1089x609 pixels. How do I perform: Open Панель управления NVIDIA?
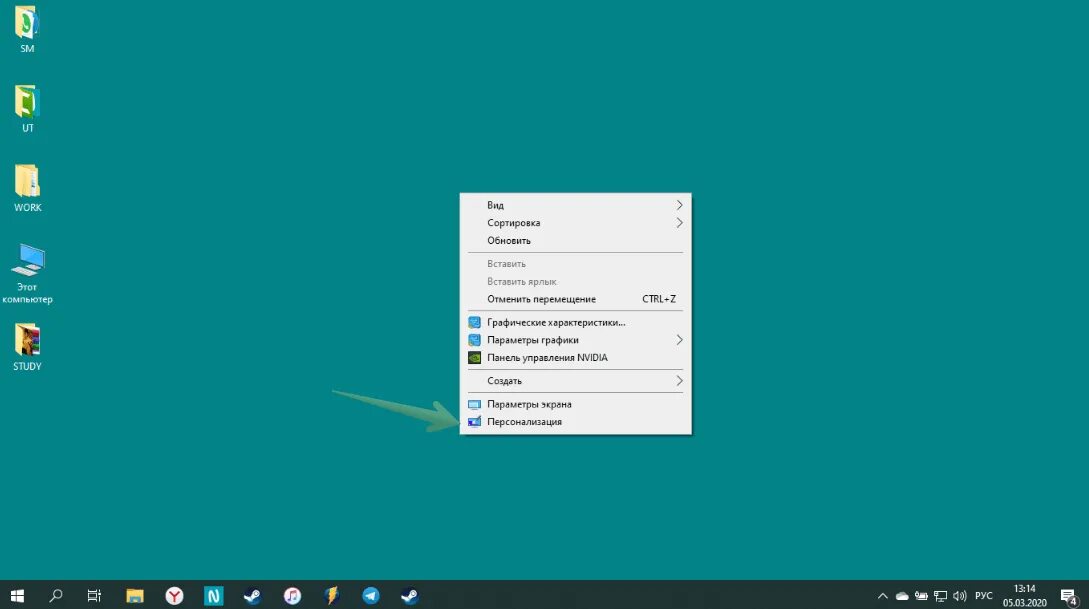[575, 358]
